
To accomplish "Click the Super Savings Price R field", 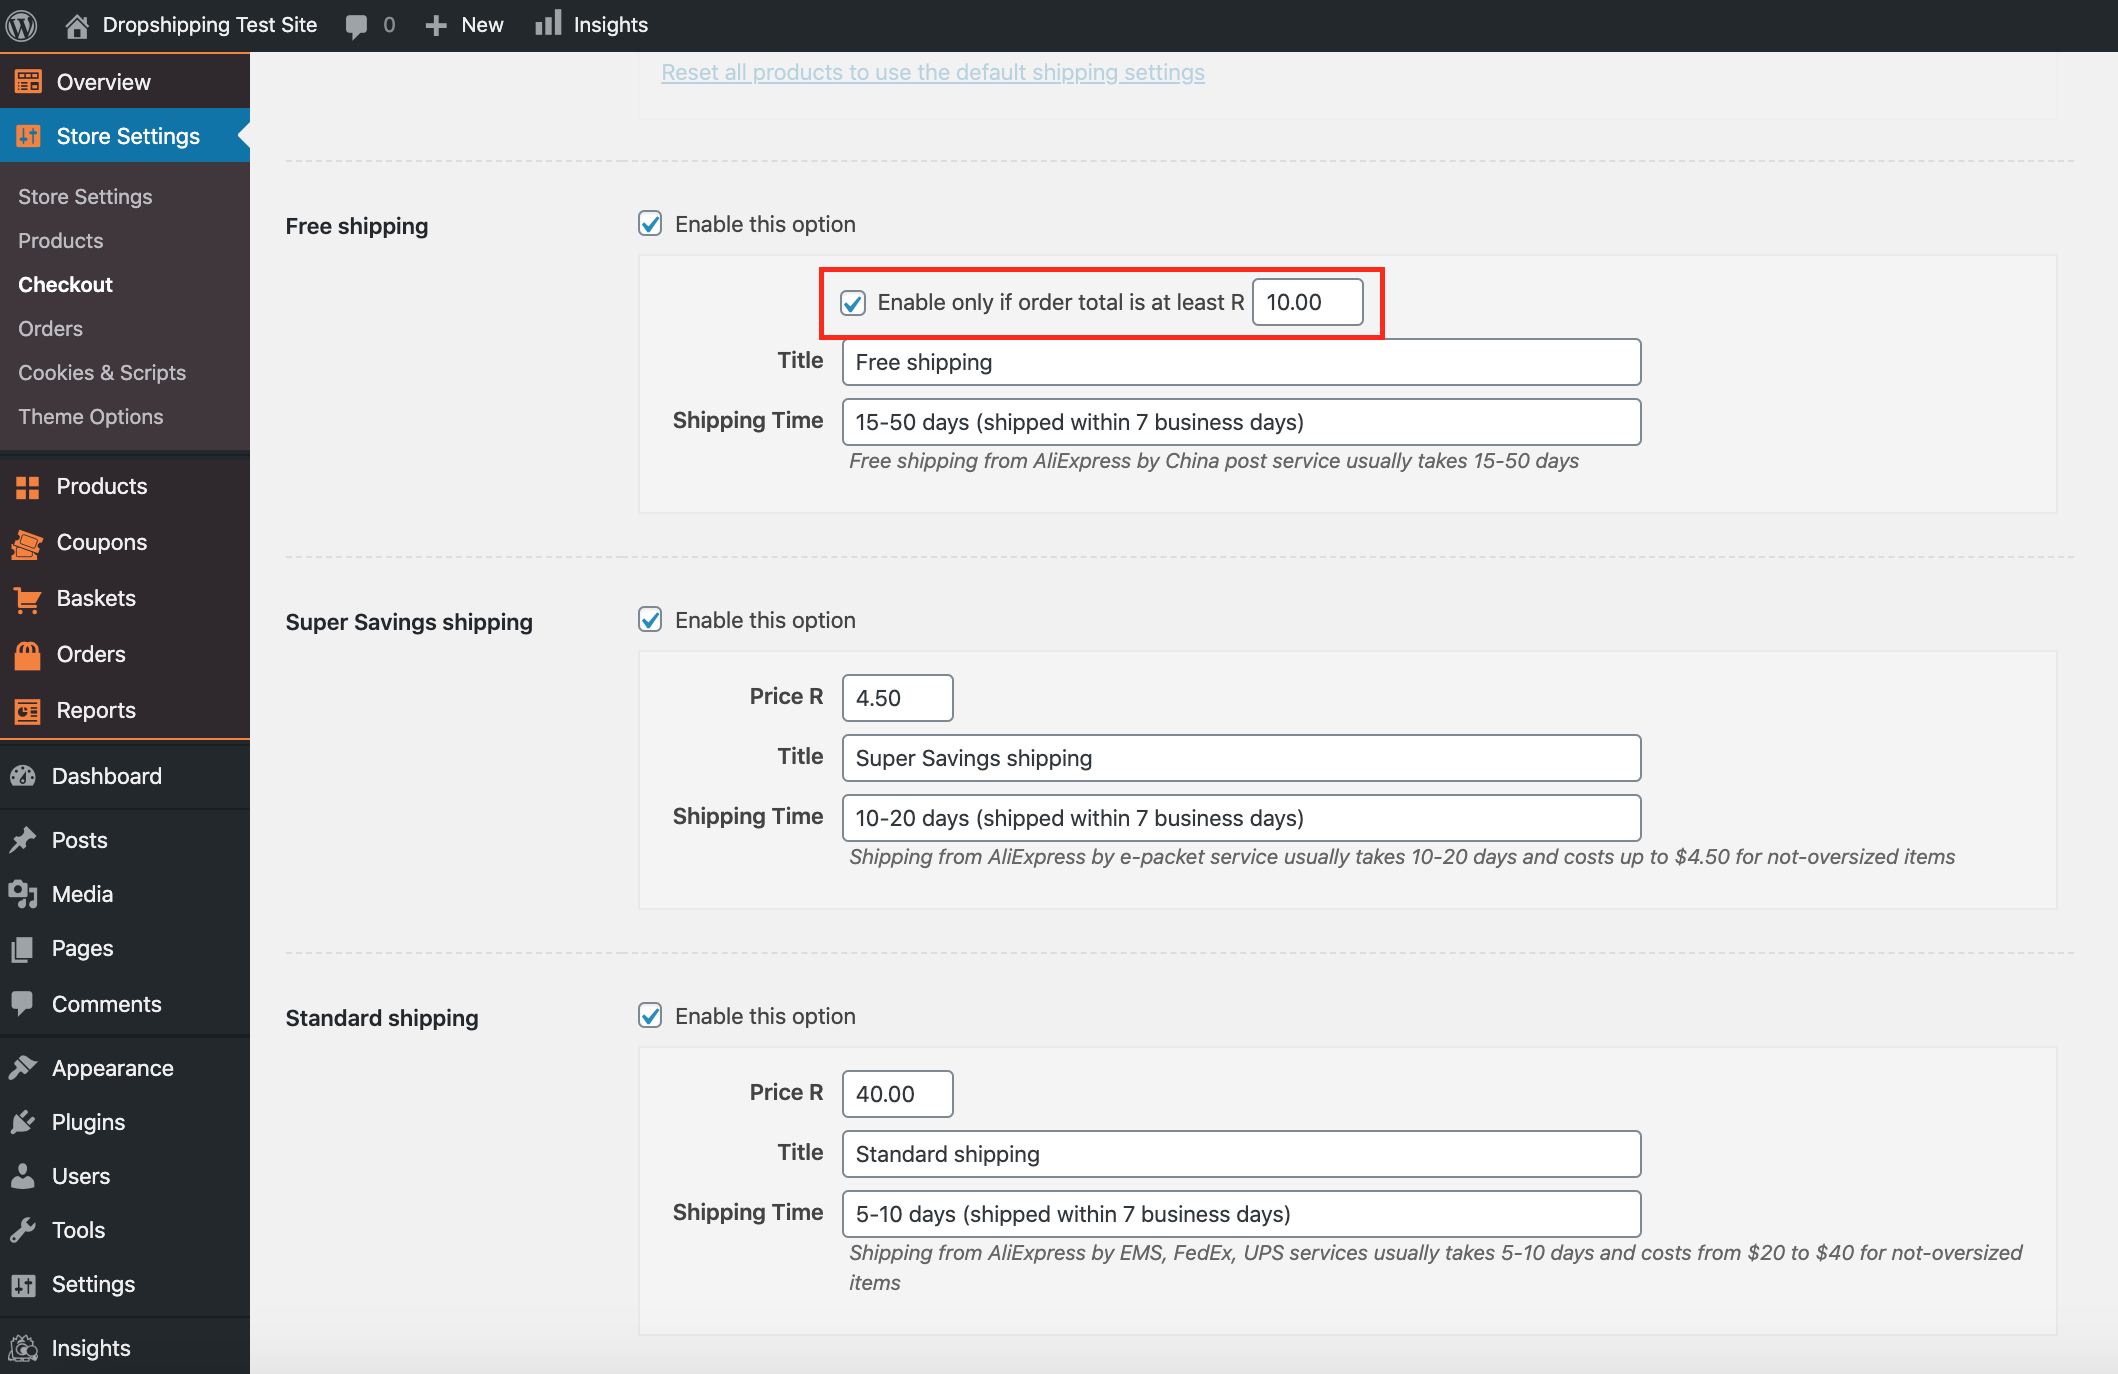I will [x=897, y=698].
